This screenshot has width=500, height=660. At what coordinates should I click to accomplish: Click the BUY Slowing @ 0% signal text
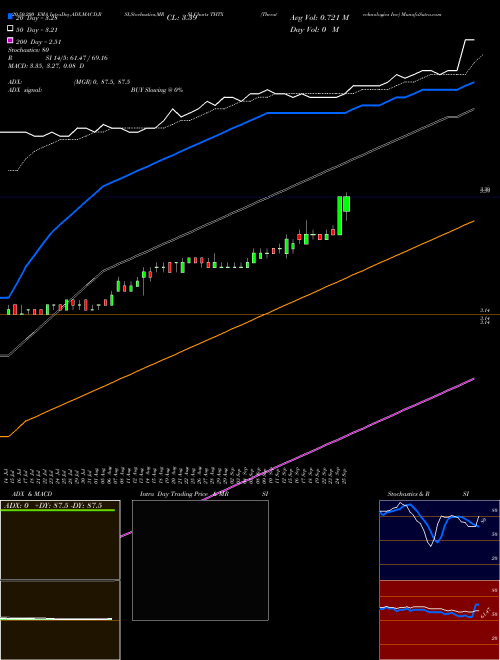tap(157, 90)
